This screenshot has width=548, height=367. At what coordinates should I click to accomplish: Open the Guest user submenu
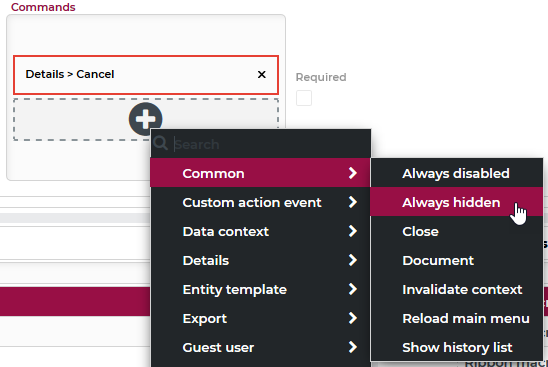click(260, 347)
